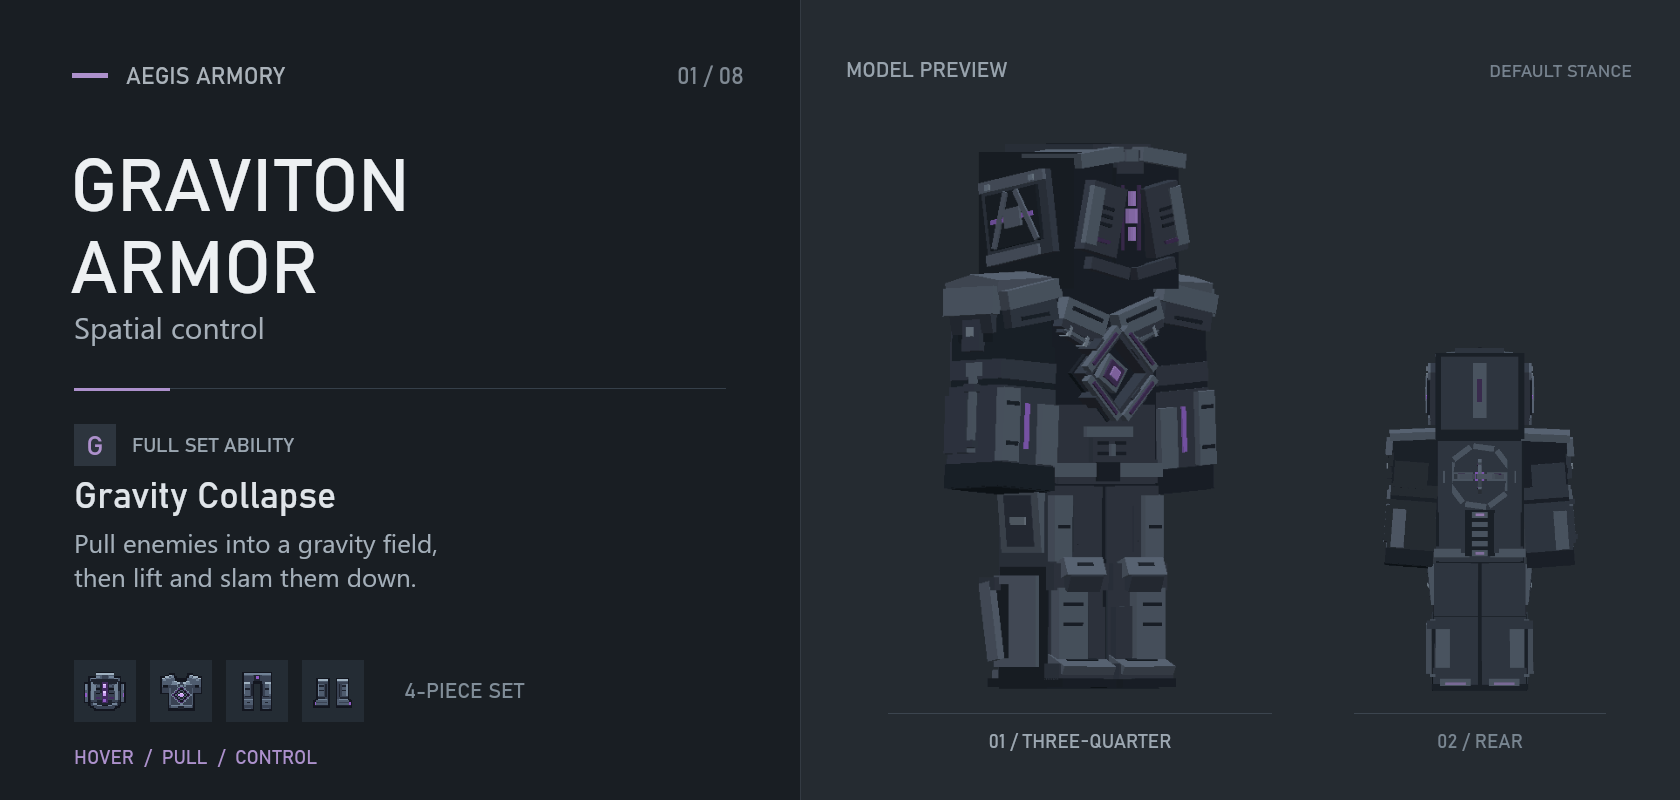The width and height of the screenshot is (1680, 800).
Task: Open the three-quarter armor model view
Action: click(x=1080, y=418)
